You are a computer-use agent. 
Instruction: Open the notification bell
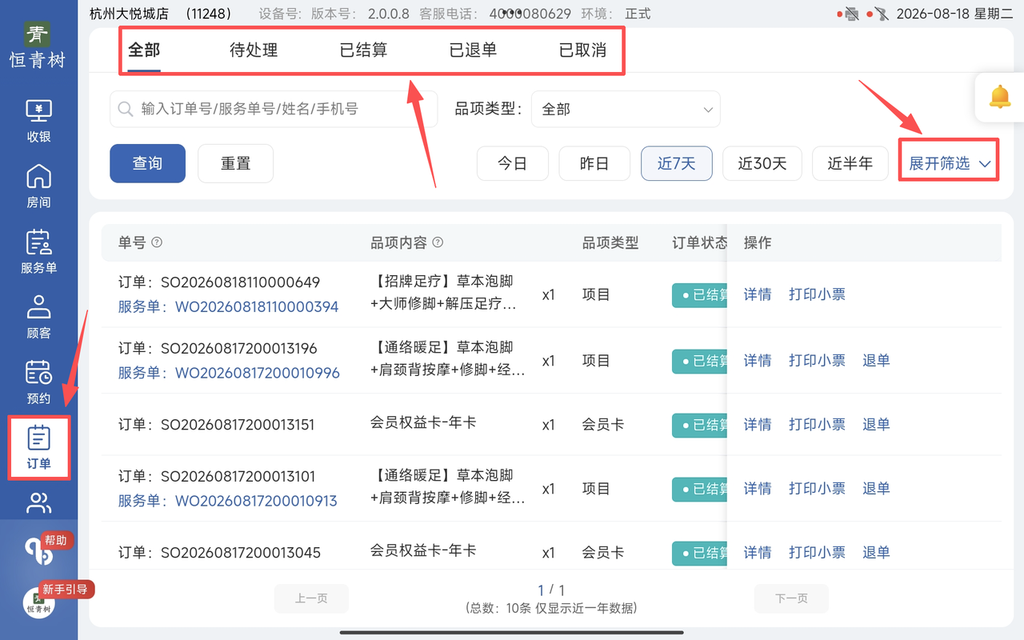pos(999,97)
